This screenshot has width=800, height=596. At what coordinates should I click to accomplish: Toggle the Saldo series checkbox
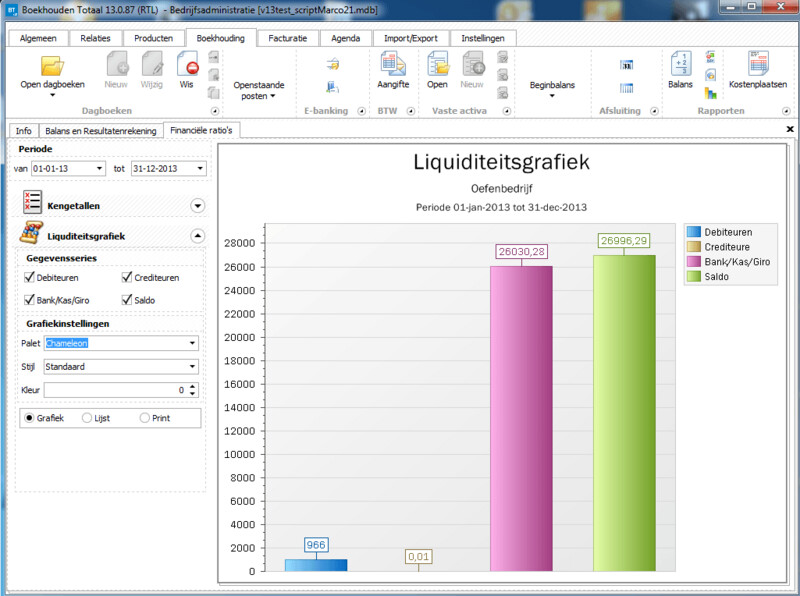coord(127,300)
